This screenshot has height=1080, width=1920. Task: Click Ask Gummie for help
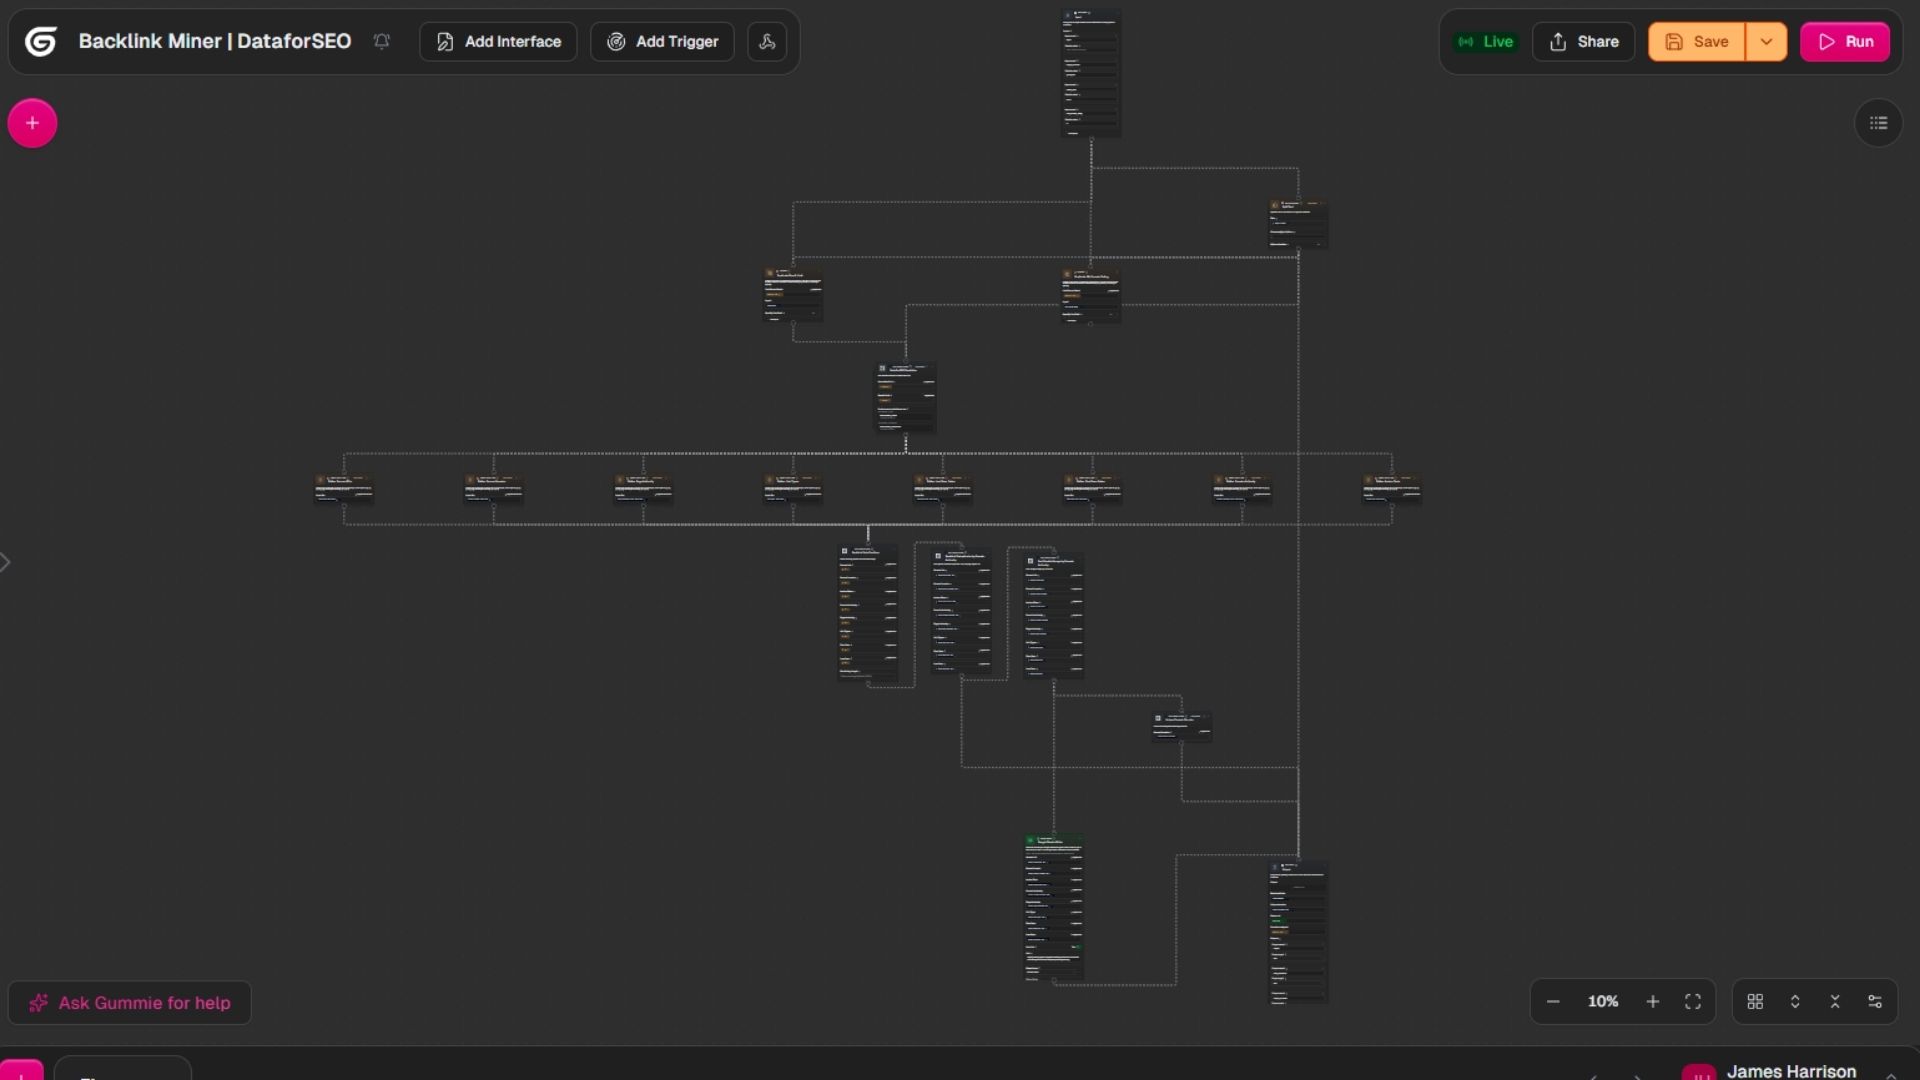click(x=130, y=1003)
